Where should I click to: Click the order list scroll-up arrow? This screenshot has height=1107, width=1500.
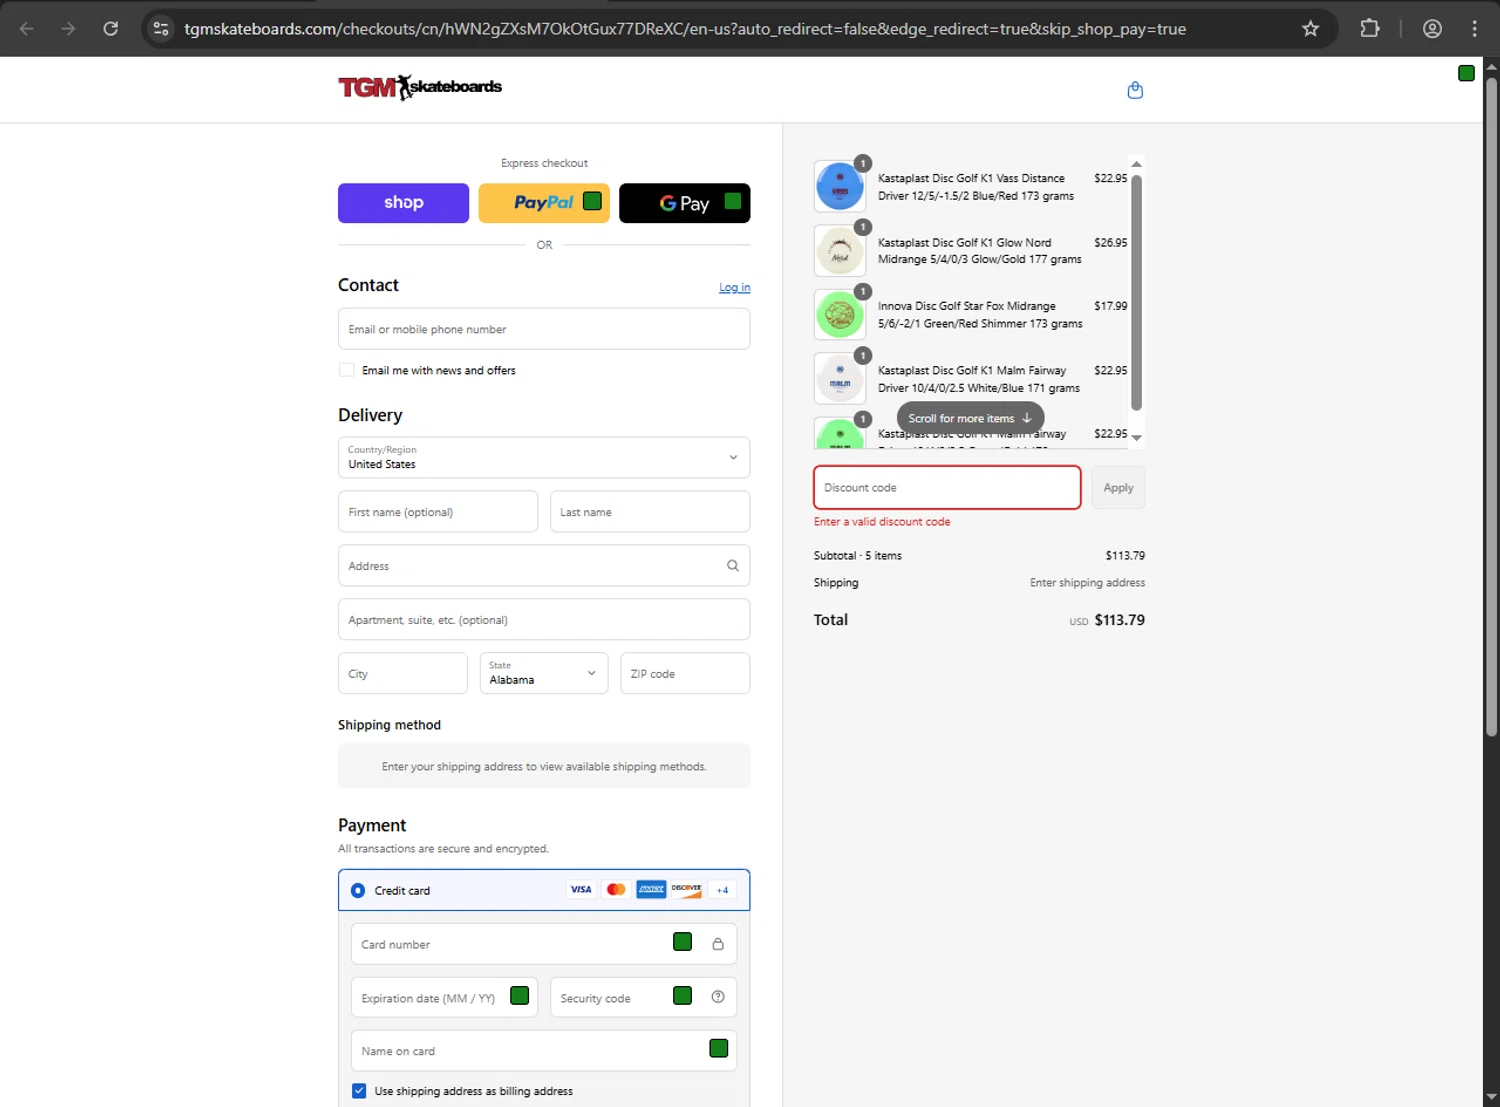click(1136, 164)
